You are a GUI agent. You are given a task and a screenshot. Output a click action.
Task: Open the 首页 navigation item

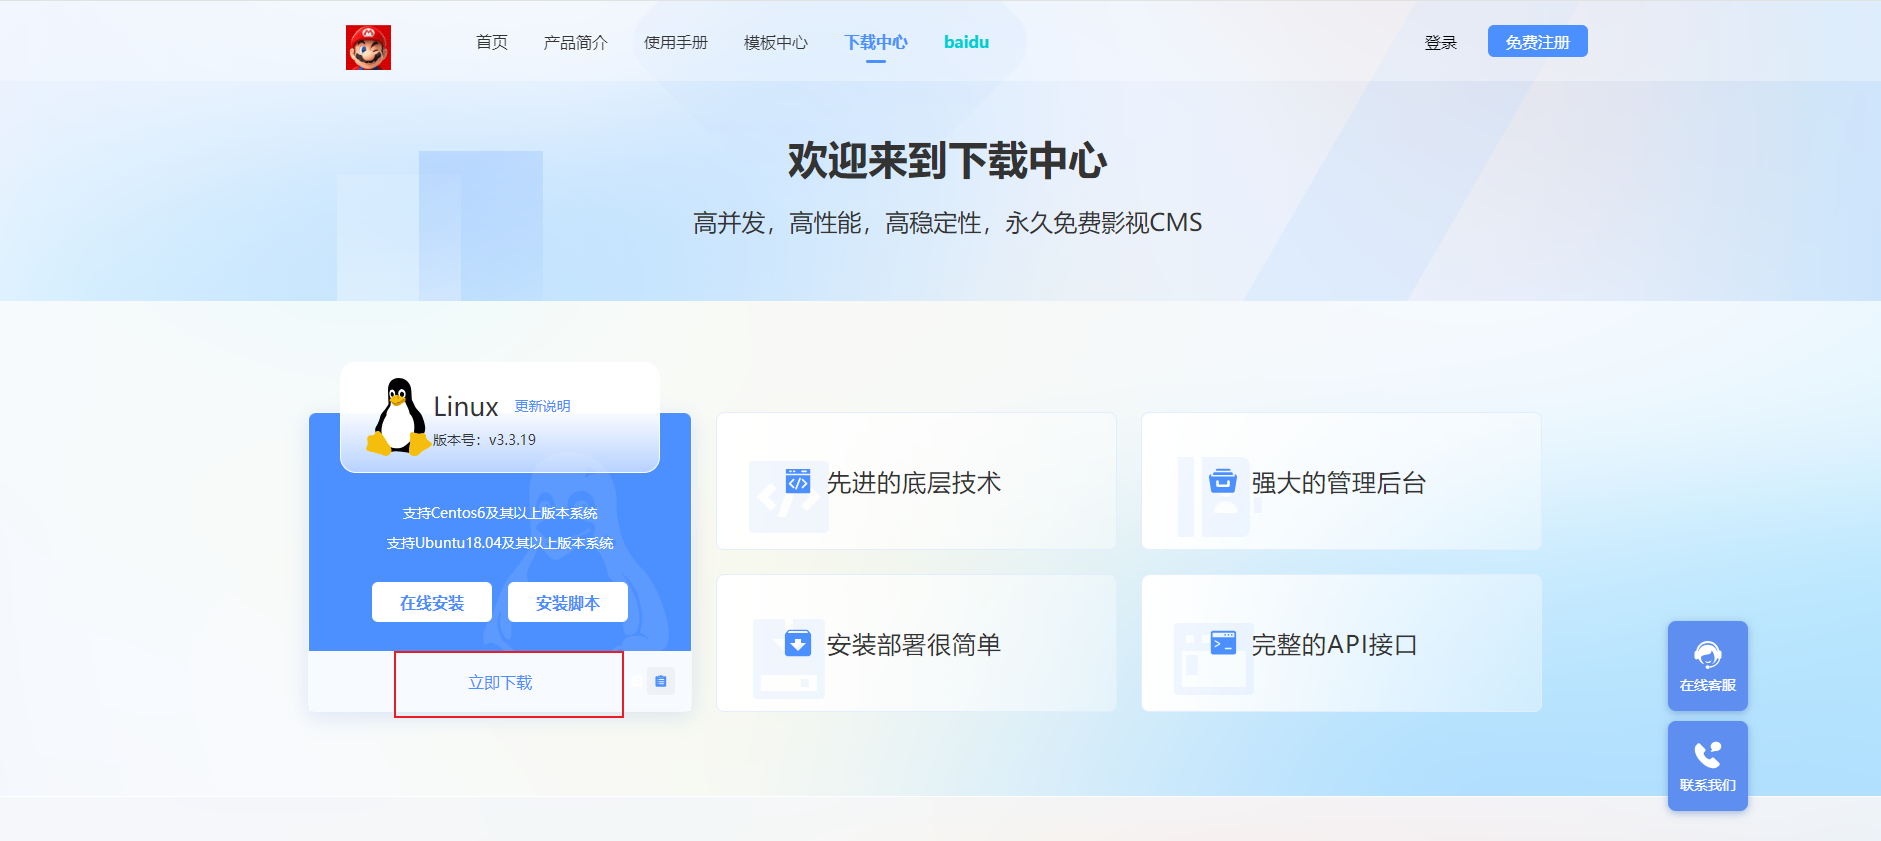click(x=492, y=42)
